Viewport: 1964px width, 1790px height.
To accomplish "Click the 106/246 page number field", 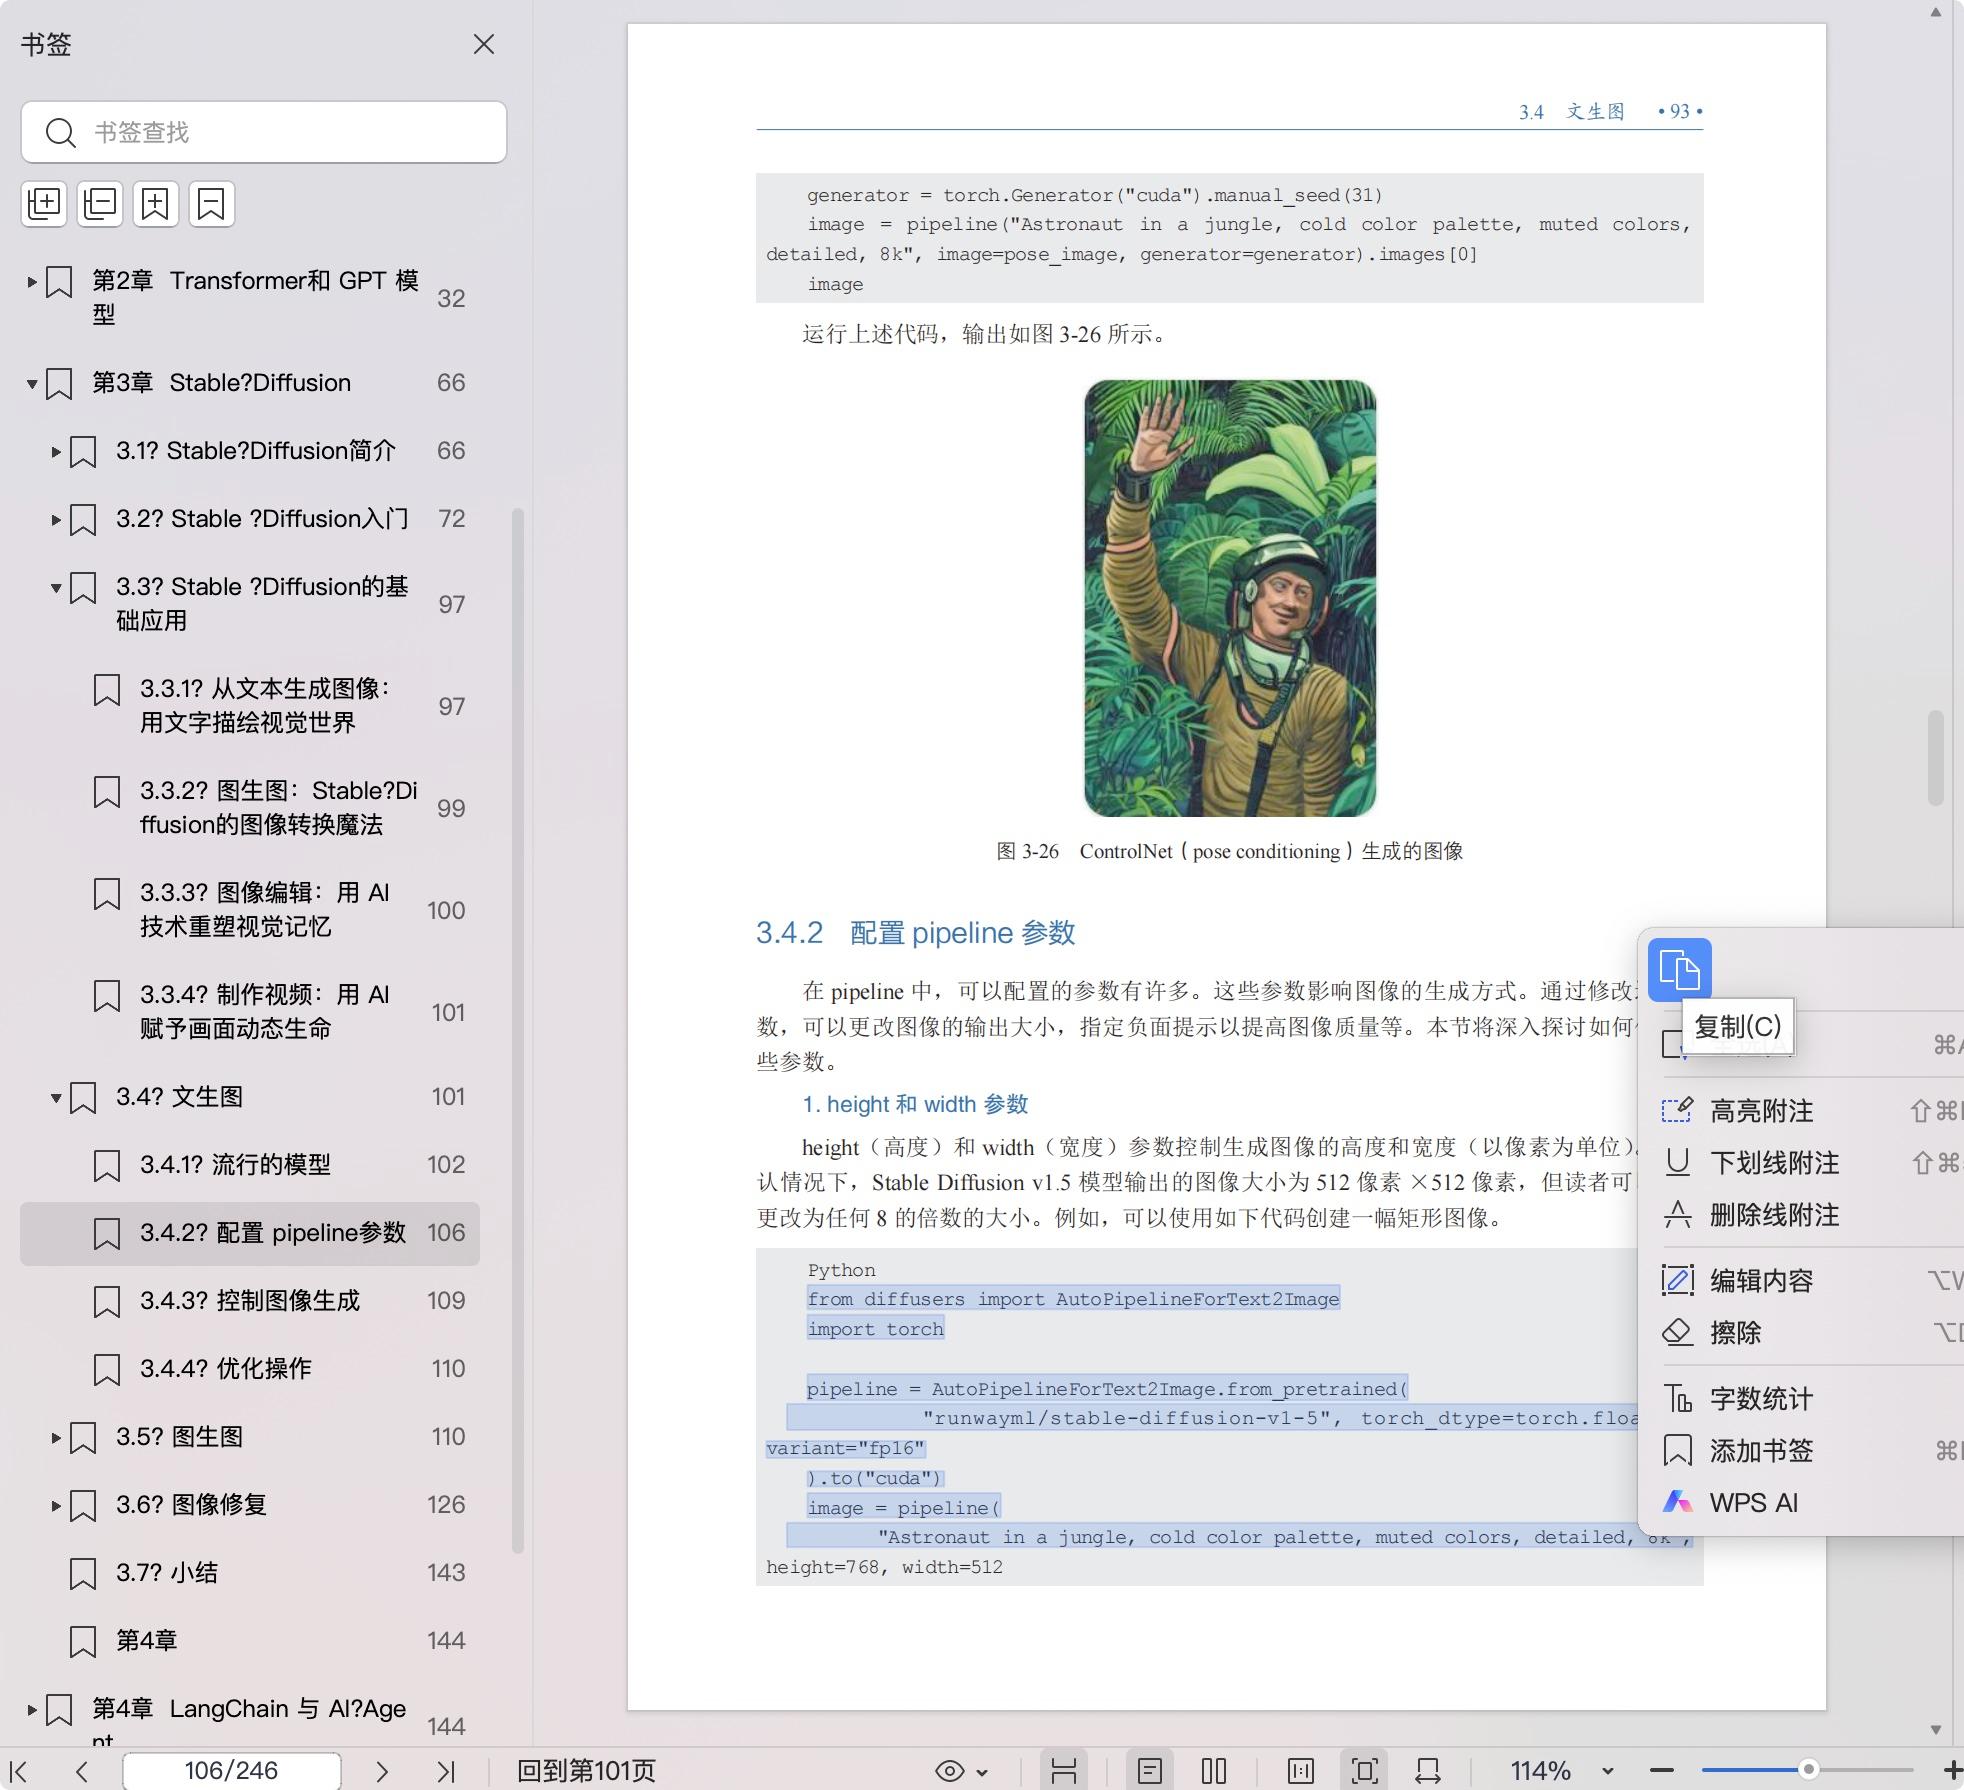I will pos(231,1771).
